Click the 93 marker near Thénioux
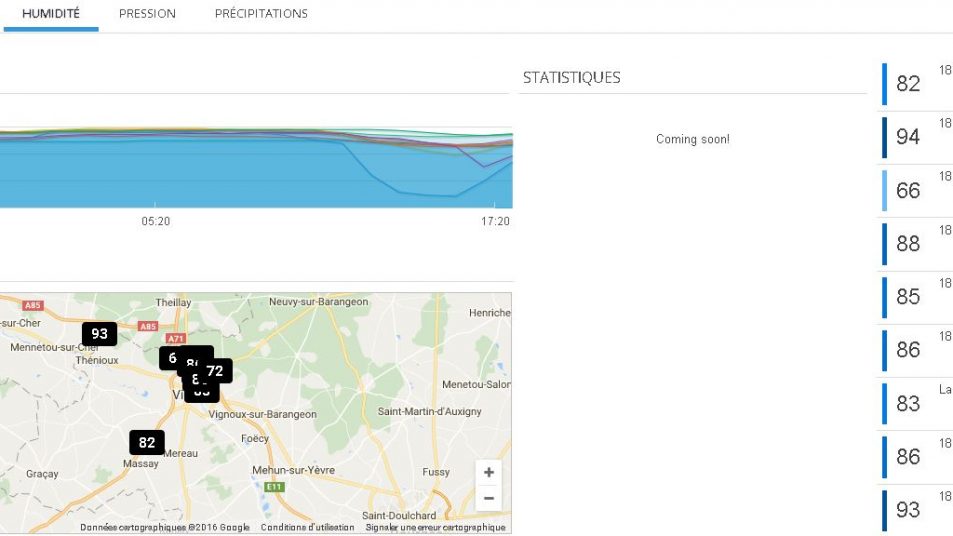953x536 pixels. tap(99, 334)
